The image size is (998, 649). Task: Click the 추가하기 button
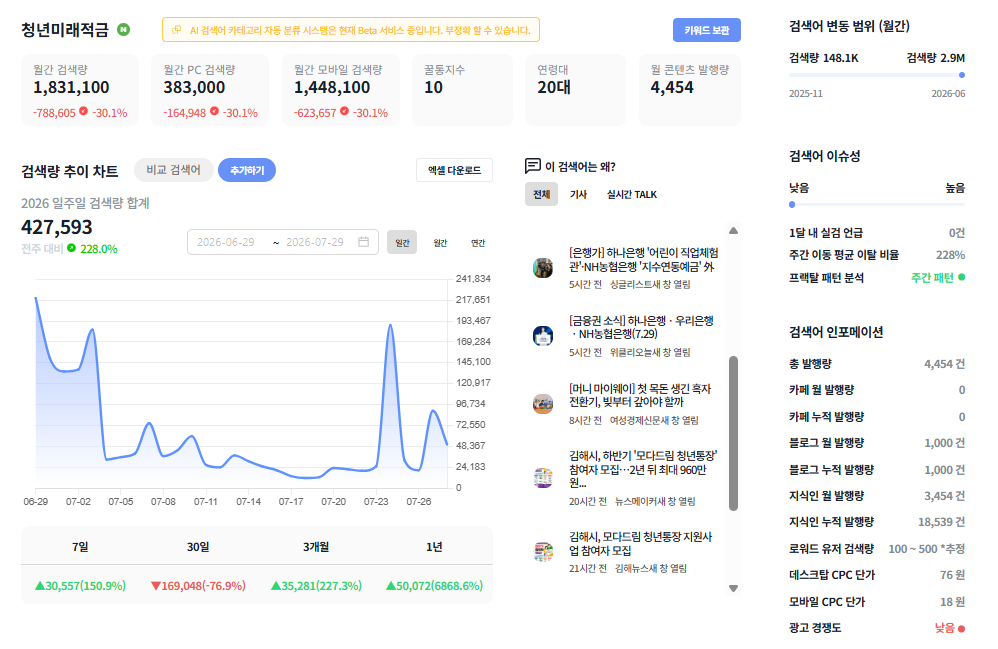pyautogui.click(x=247, y=170)
